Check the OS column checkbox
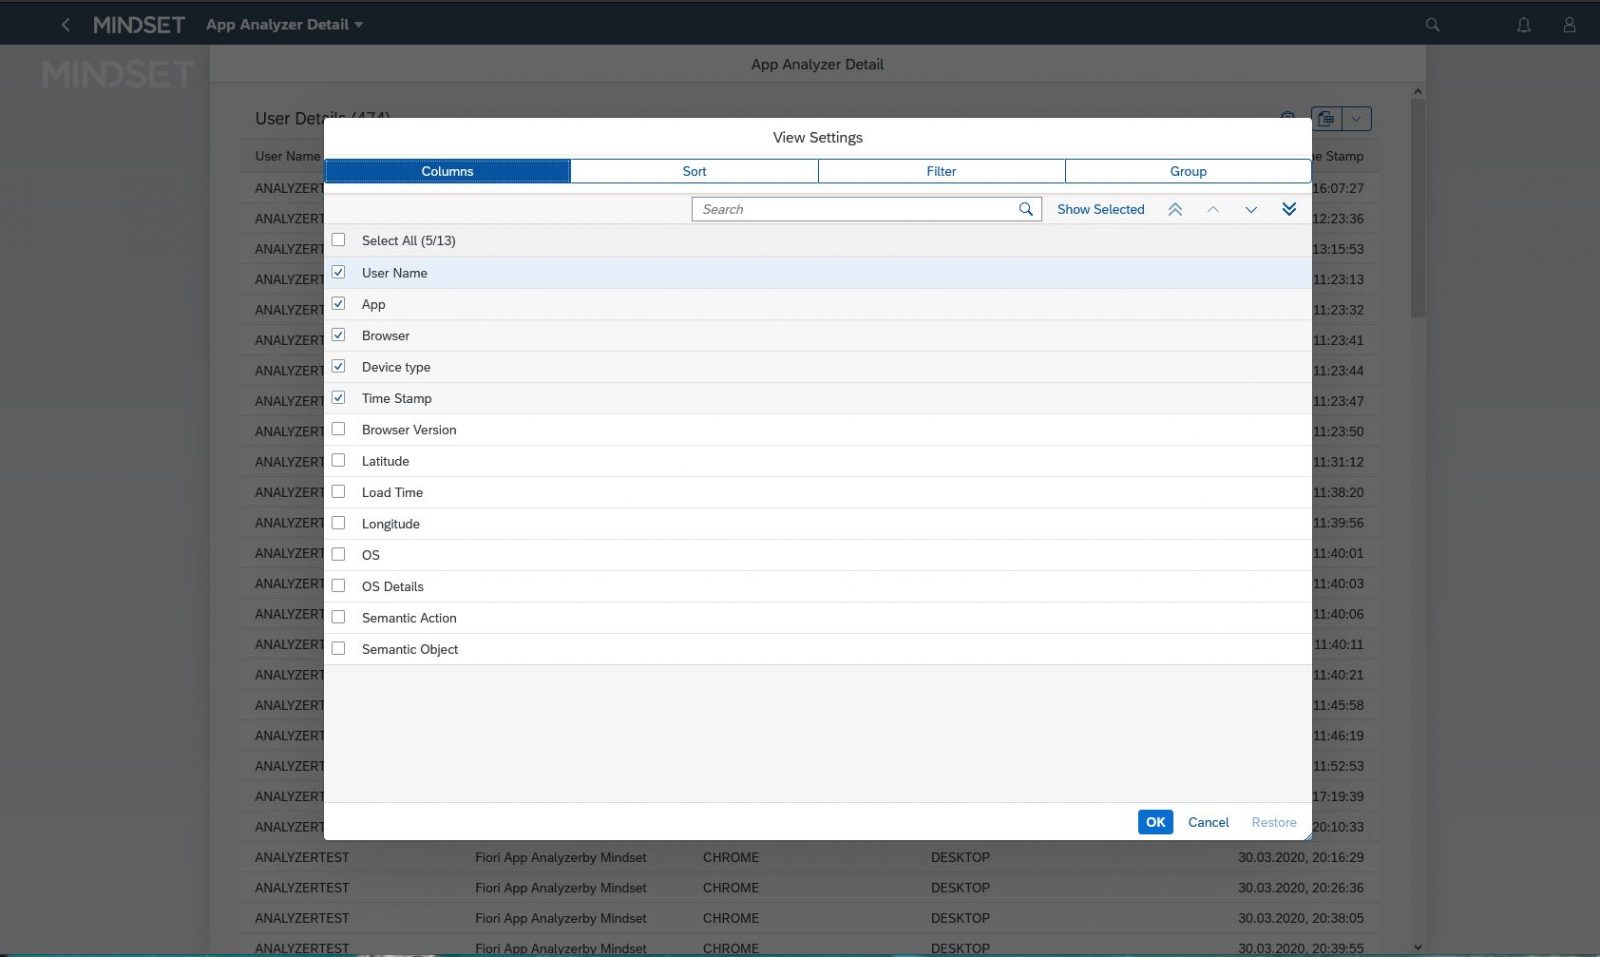This screenshot has width=1600, height=957. [x=338, y=554]
